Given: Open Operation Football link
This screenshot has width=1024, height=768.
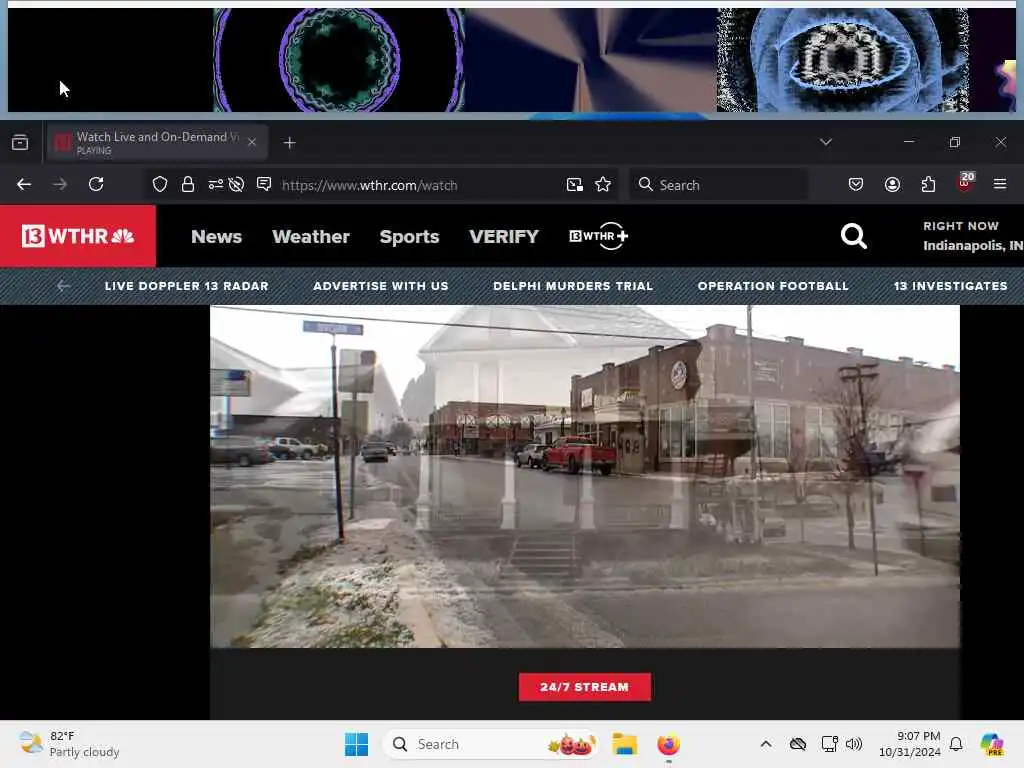Looking at the screenshot, I should (x=773, y=286).
